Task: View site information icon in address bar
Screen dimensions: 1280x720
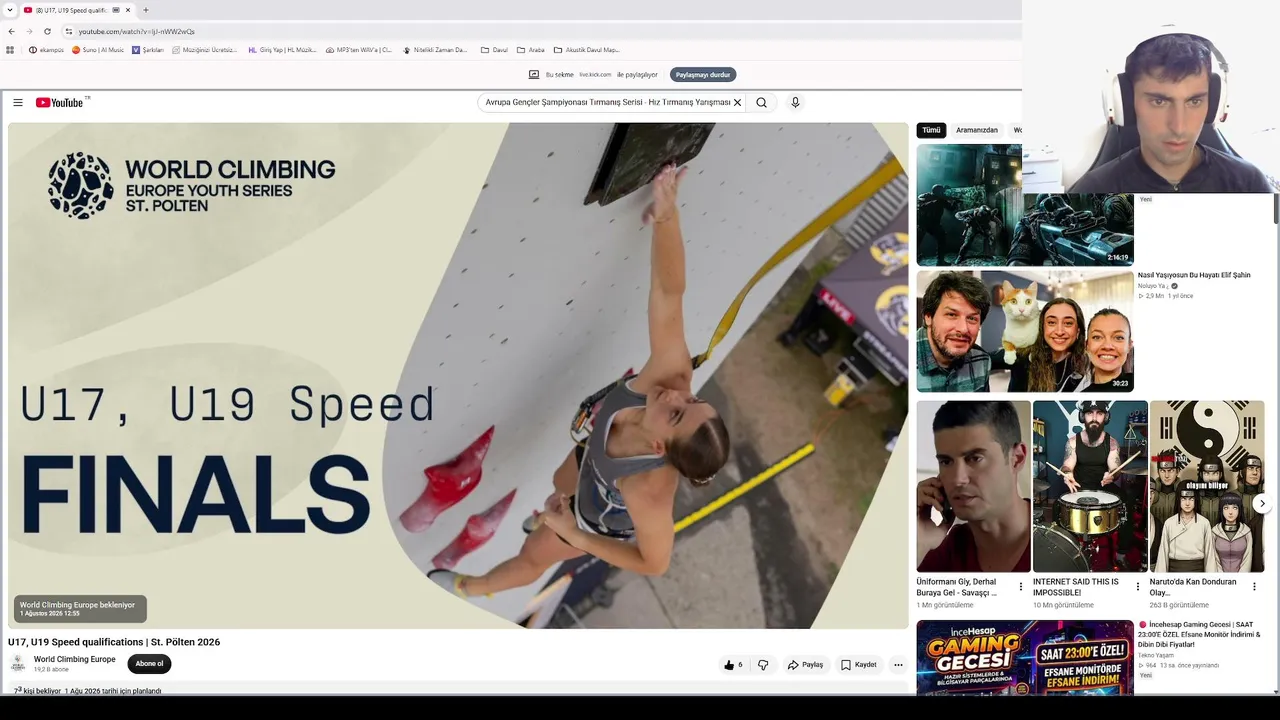Action: click(x=68, y=31)
